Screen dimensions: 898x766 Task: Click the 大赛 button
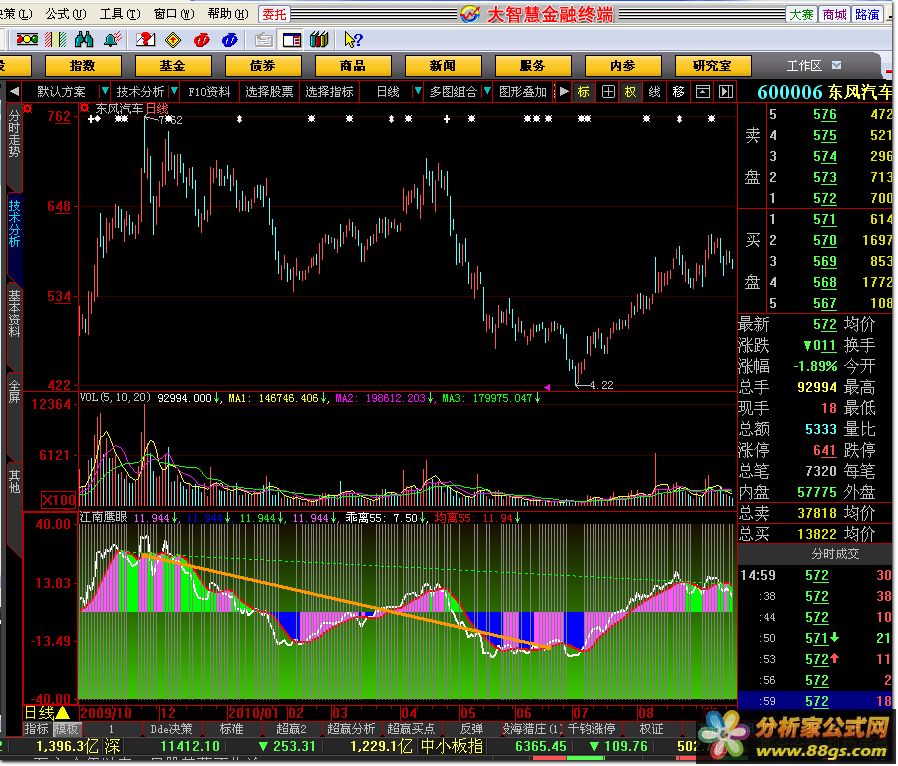point(801,14)
